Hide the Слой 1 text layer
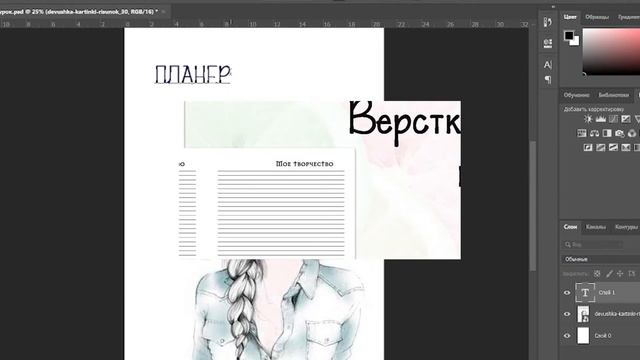This screenshot has width=640, height=360. coord(567,293)
